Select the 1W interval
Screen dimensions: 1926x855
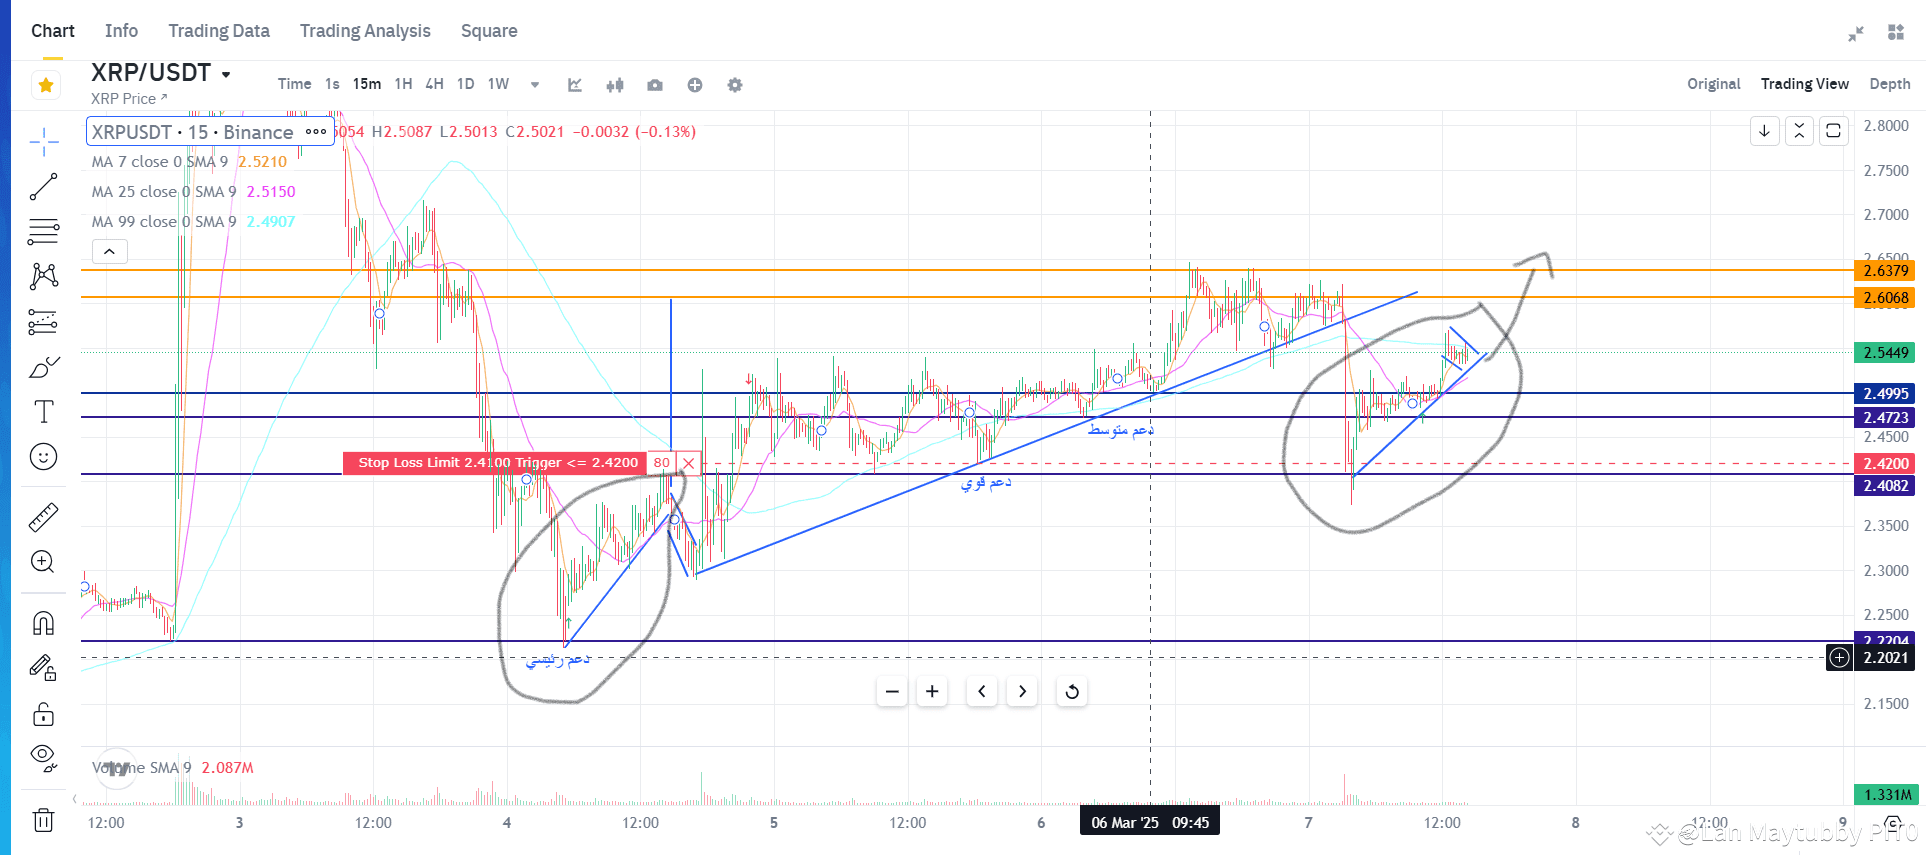[x=498, y=84]
